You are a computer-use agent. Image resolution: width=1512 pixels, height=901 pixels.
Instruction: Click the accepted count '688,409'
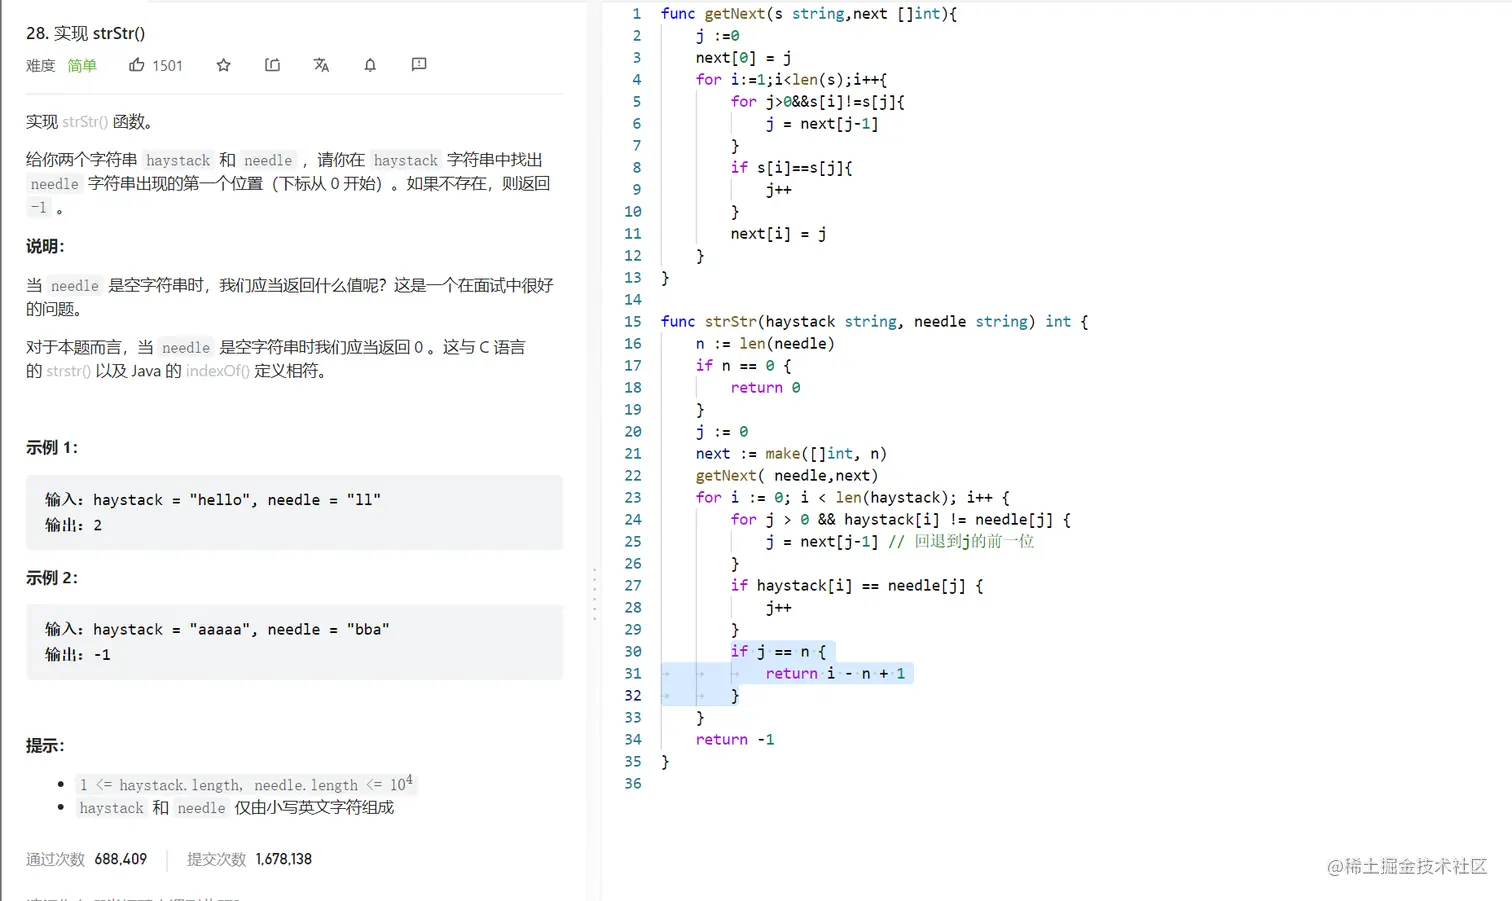(x=121, y=859)
